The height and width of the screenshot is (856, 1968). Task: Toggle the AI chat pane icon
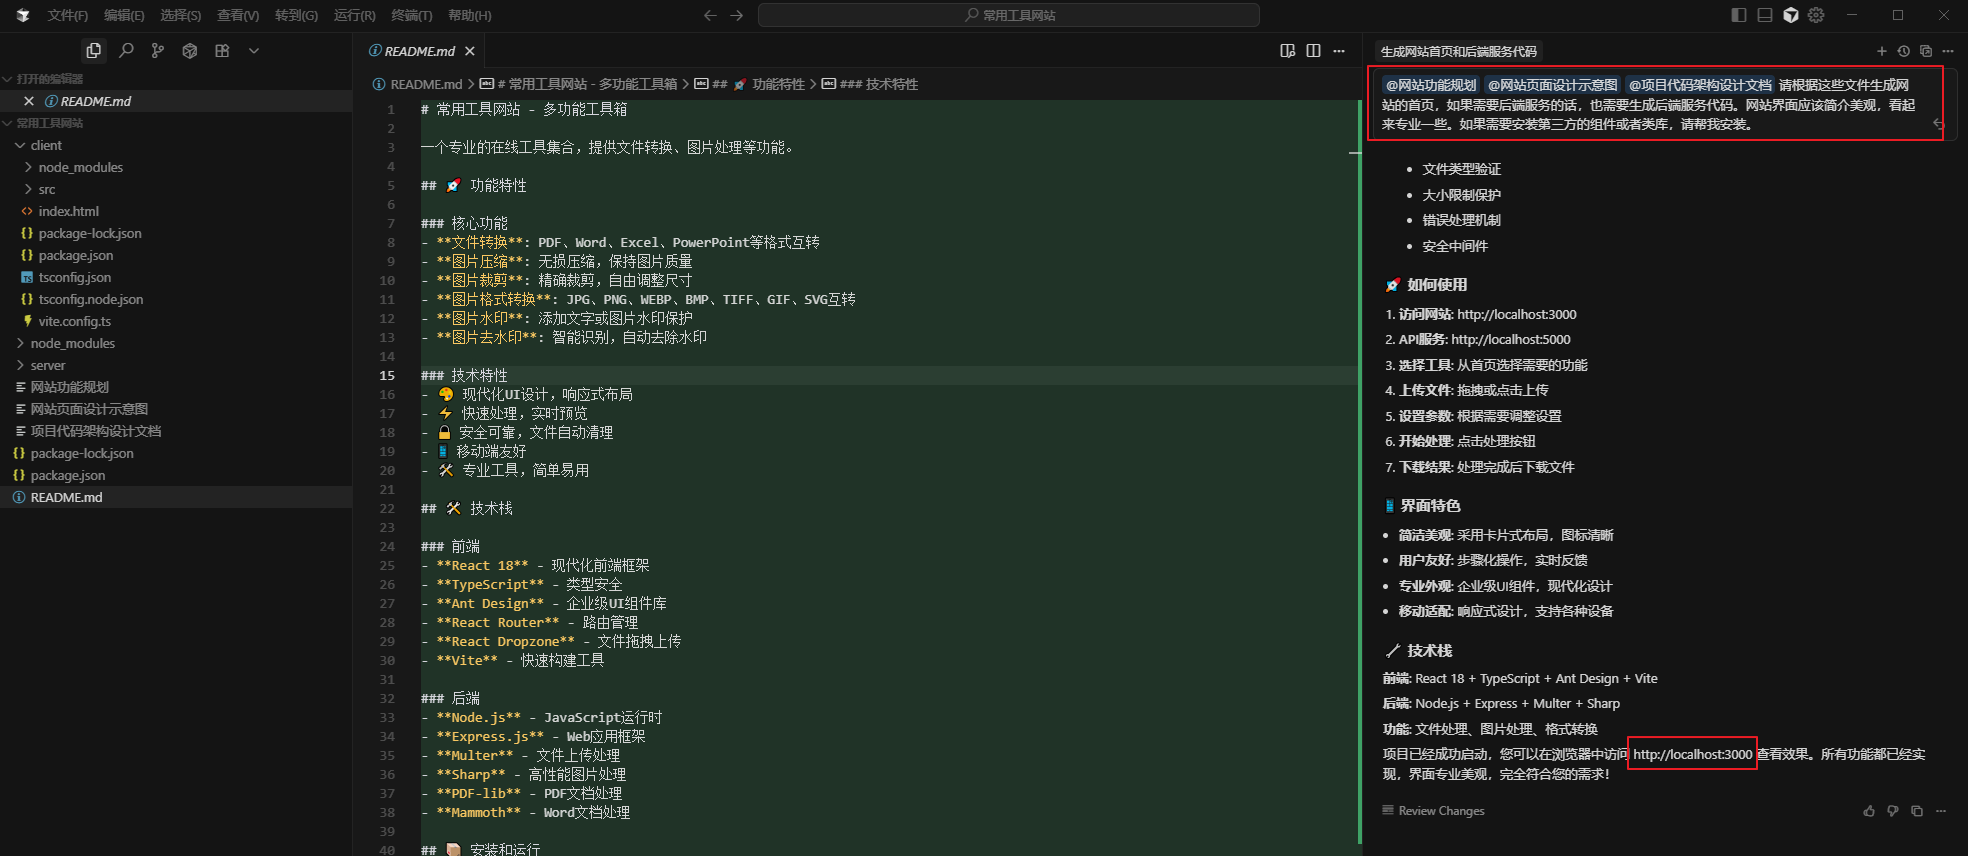tap(1791, 15)
